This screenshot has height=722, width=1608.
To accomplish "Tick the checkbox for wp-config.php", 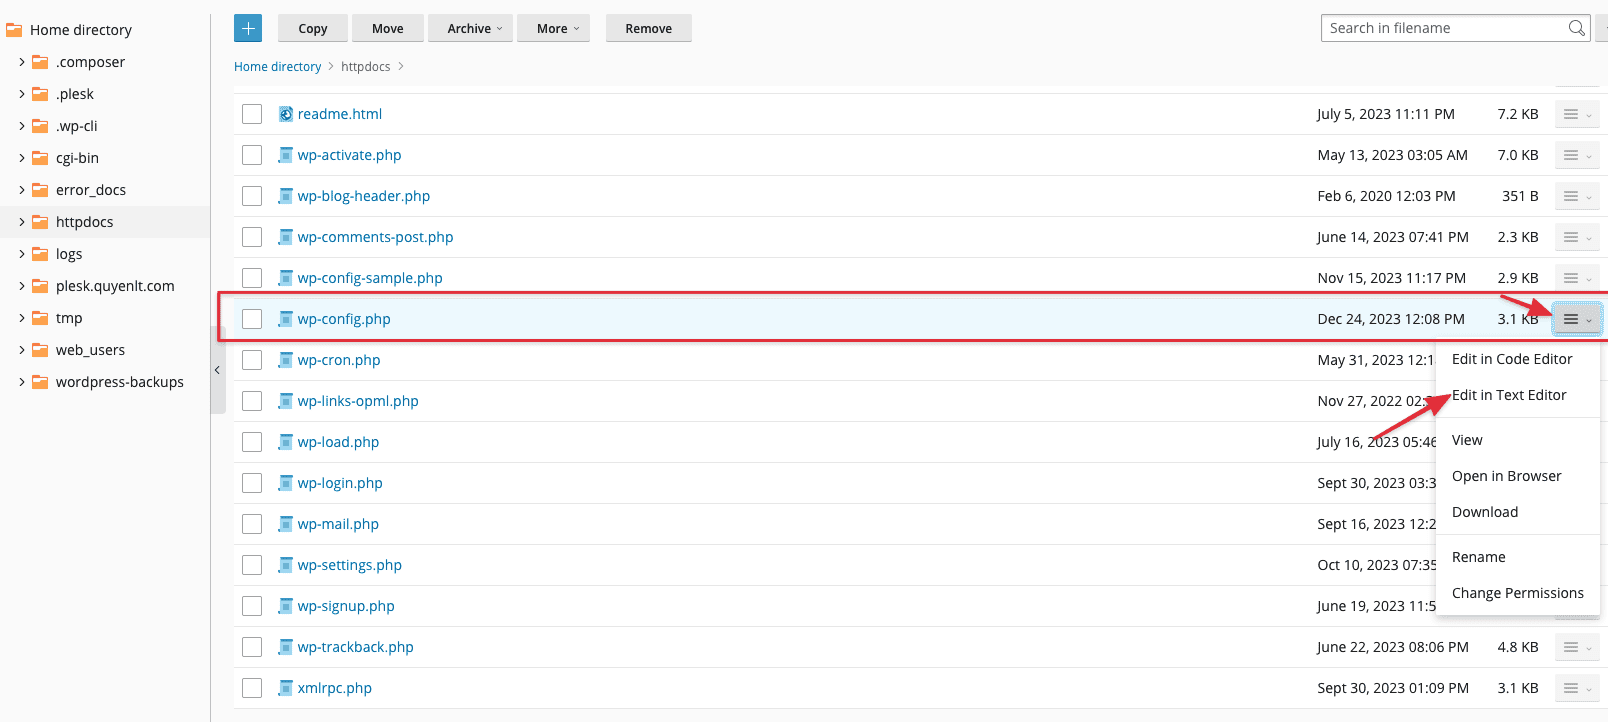I will [252, 319].
